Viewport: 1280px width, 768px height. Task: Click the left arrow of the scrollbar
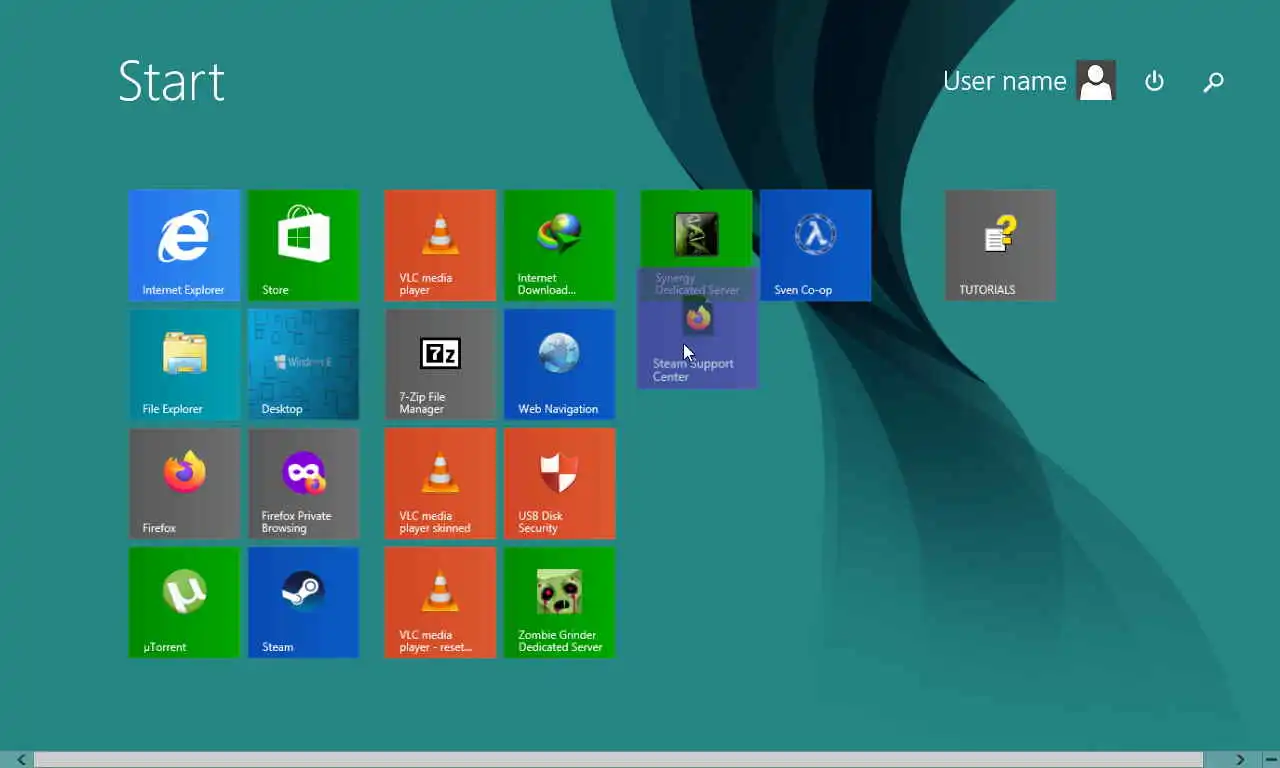click(x=21, y=760)
